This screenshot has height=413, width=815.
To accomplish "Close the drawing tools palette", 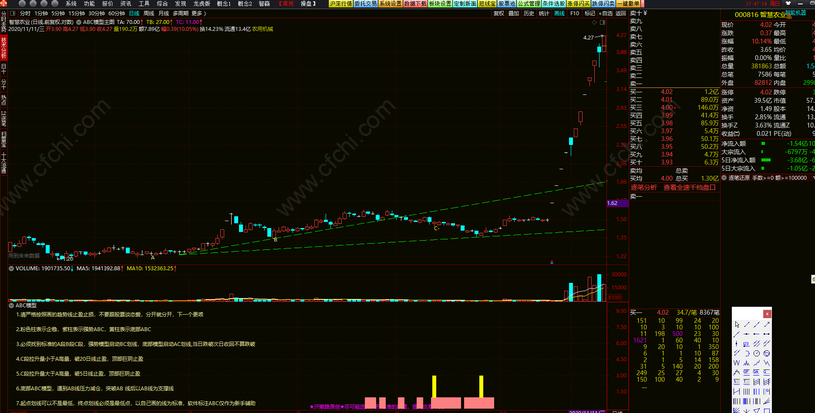I will tap(767, 314).
